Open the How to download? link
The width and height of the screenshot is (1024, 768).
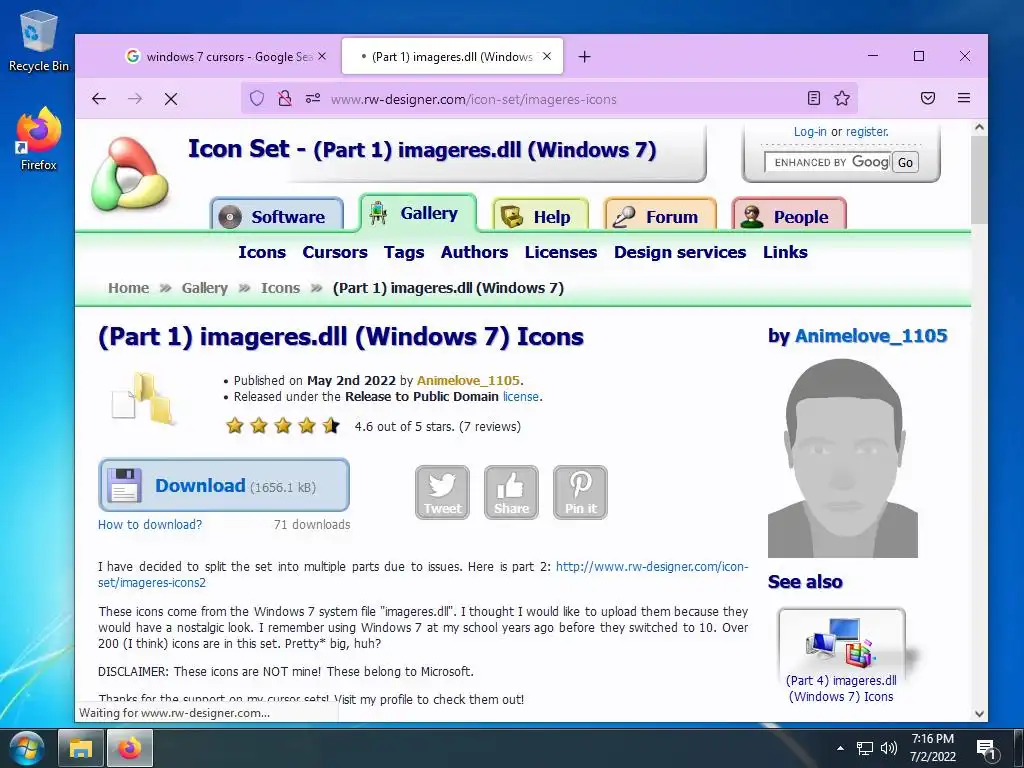click(150, 524)
